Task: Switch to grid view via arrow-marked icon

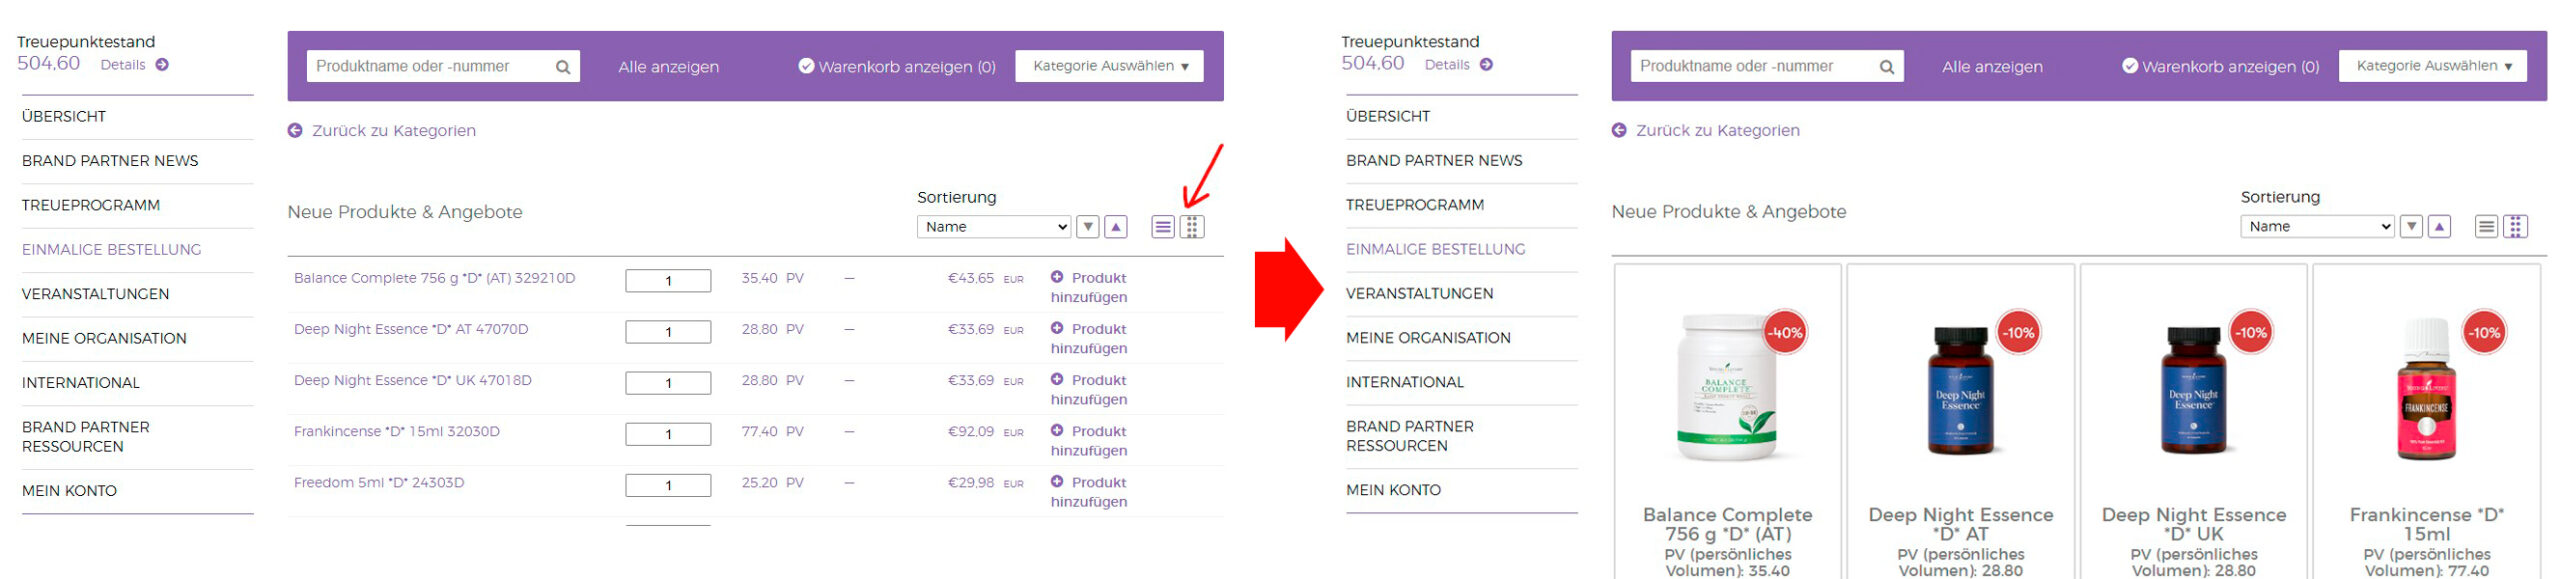Action: pyautogui.click(x=1190, y=227)
